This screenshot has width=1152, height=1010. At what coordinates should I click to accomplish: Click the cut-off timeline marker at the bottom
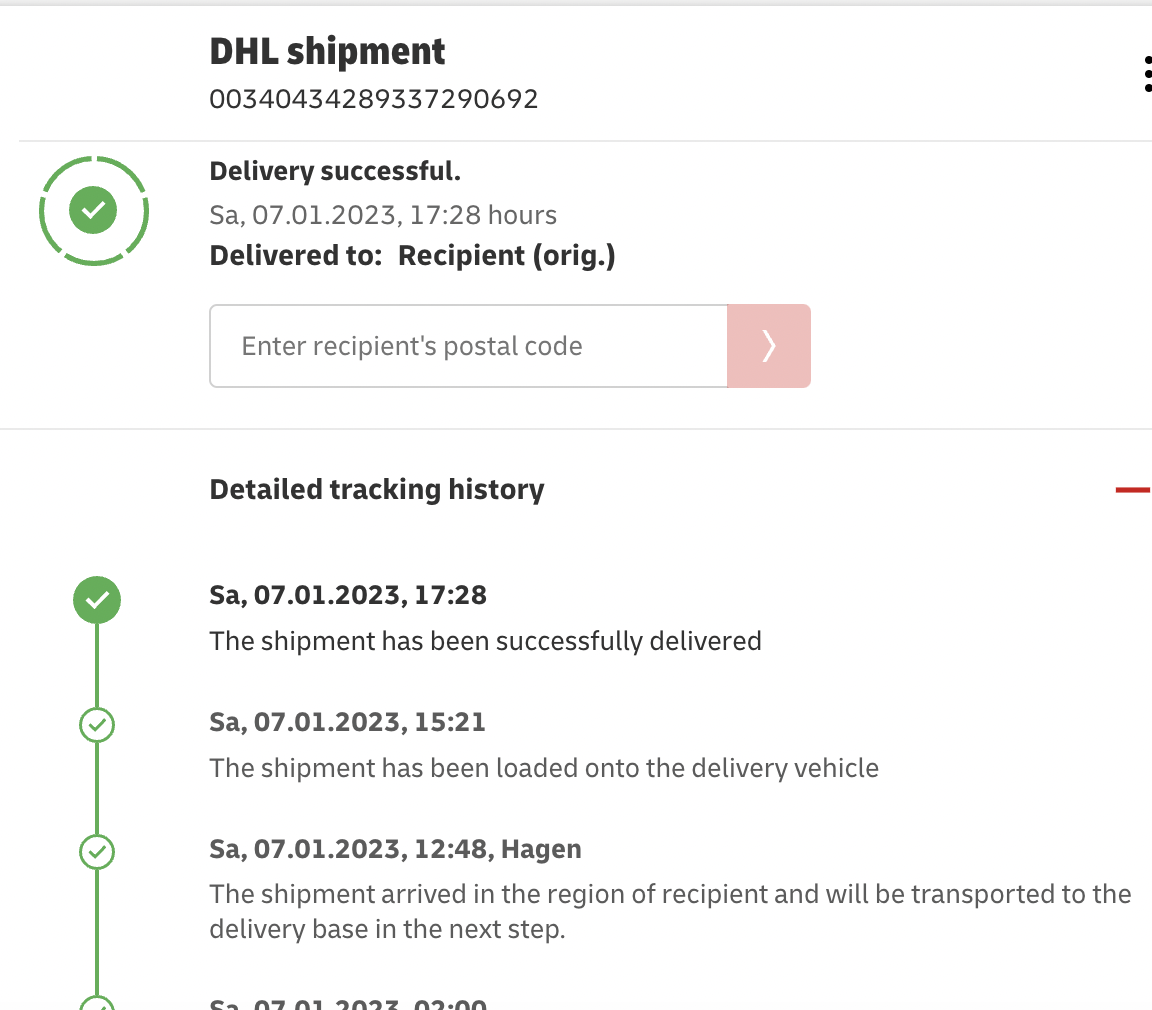tap(97, 1003)
